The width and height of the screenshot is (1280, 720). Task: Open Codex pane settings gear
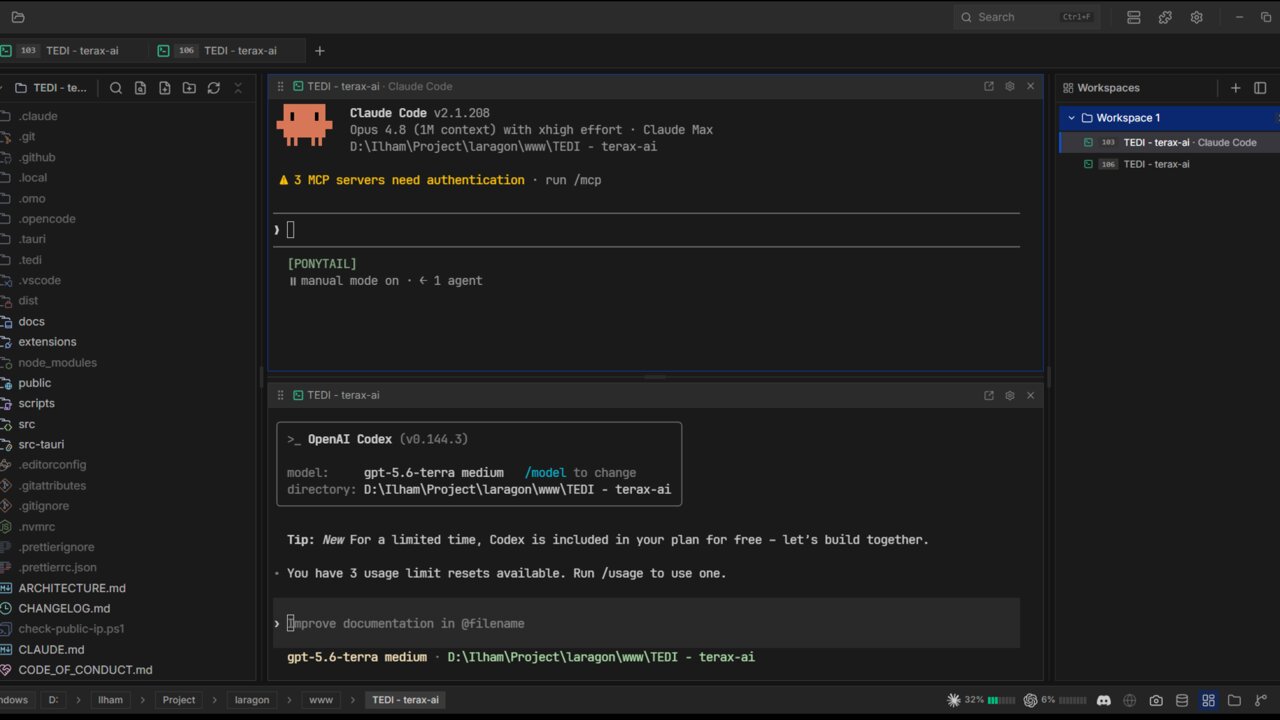pyautogui.click(x=1010, y=395)
